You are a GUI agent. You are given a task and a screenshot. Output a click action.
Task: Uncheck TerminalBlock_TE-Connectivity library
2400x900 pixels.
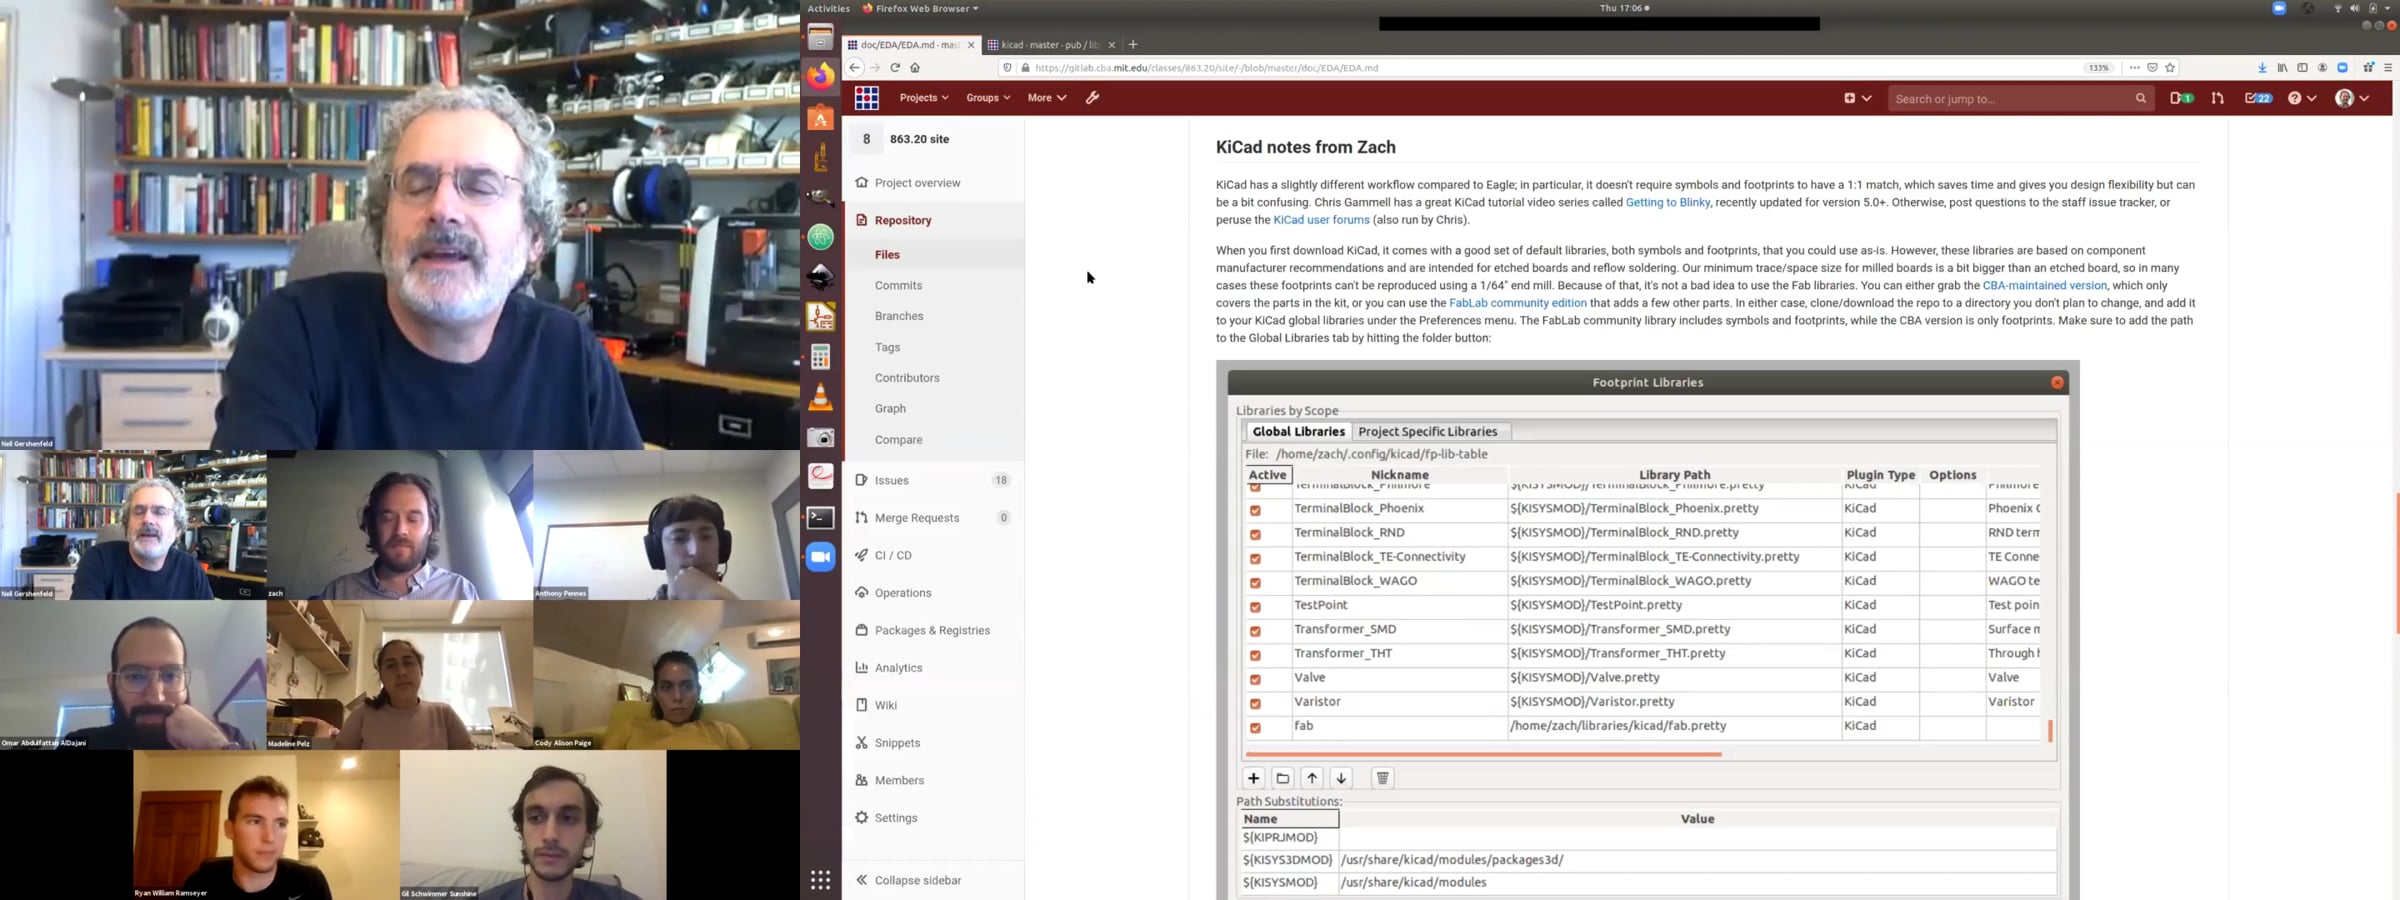coord(1255,558)
